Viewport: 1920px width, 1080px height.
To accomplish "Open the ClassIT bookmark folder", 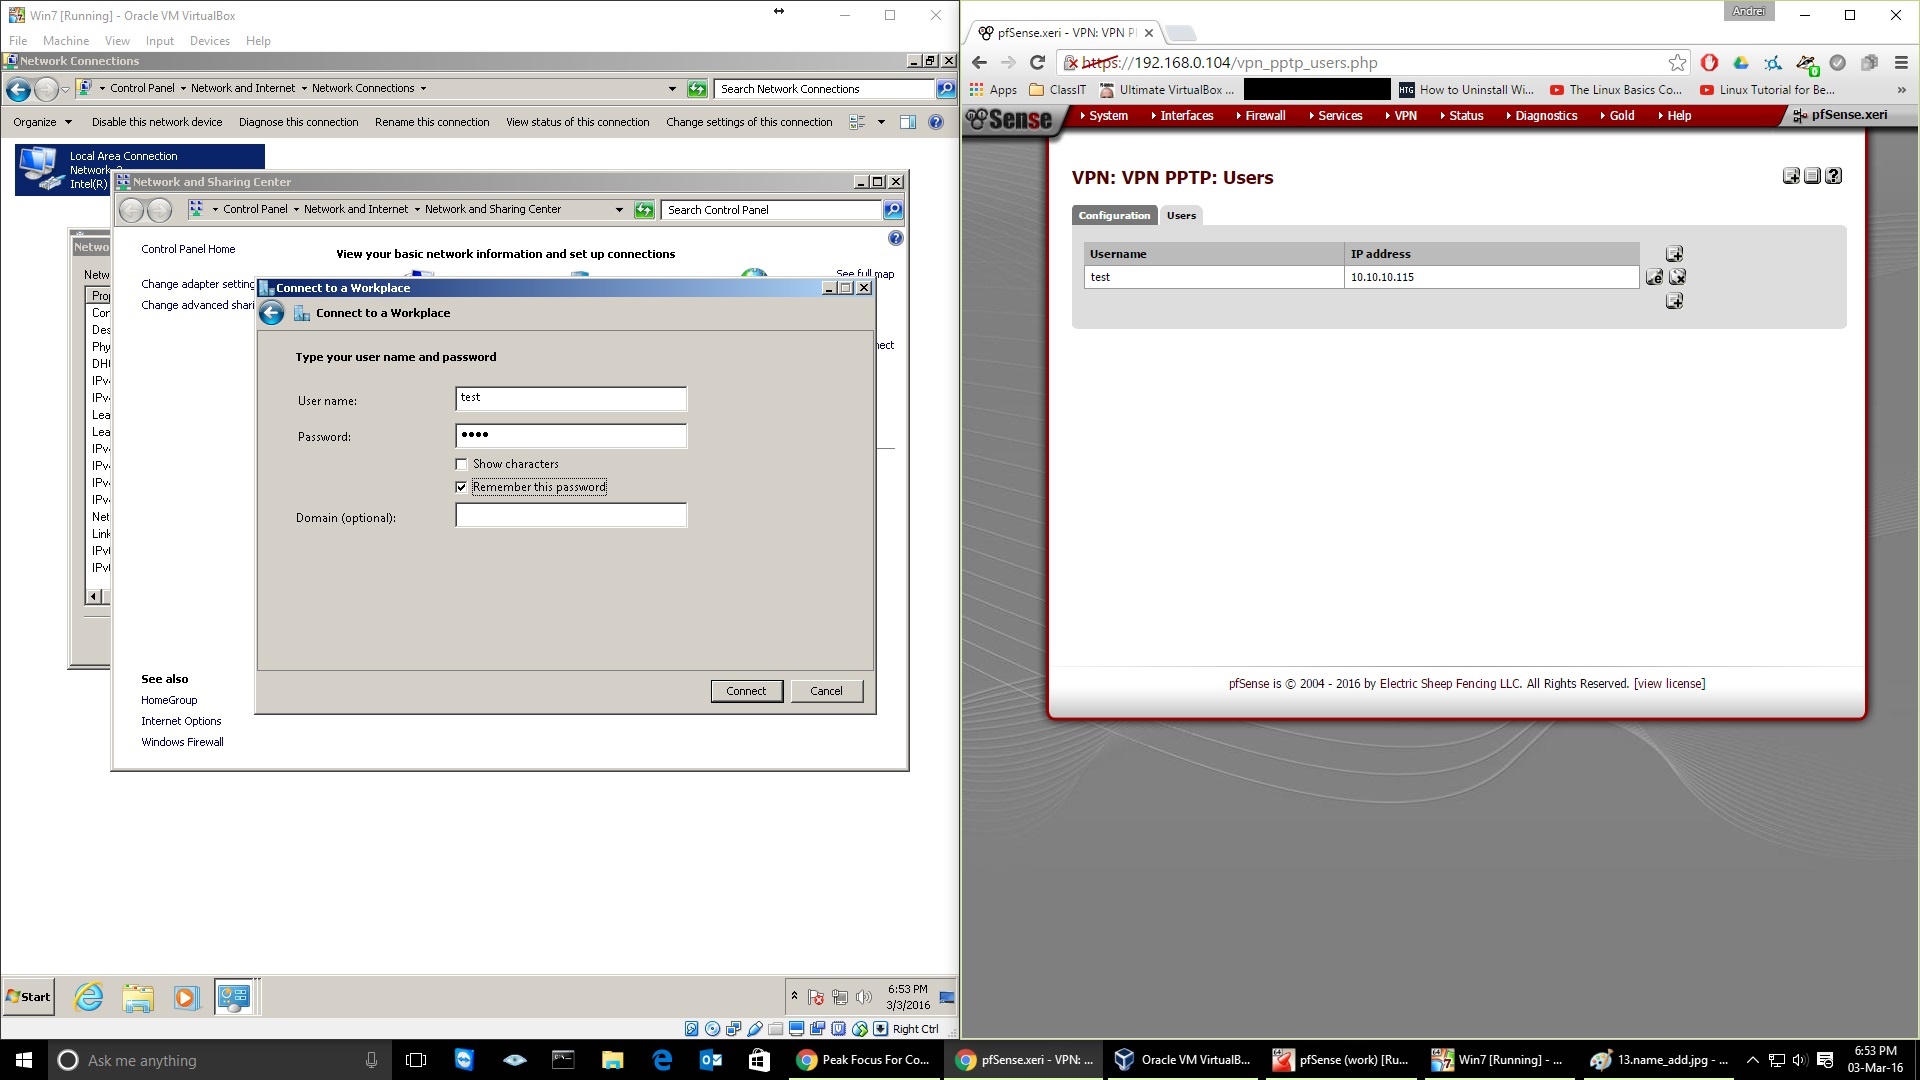I will [1058, 90].
